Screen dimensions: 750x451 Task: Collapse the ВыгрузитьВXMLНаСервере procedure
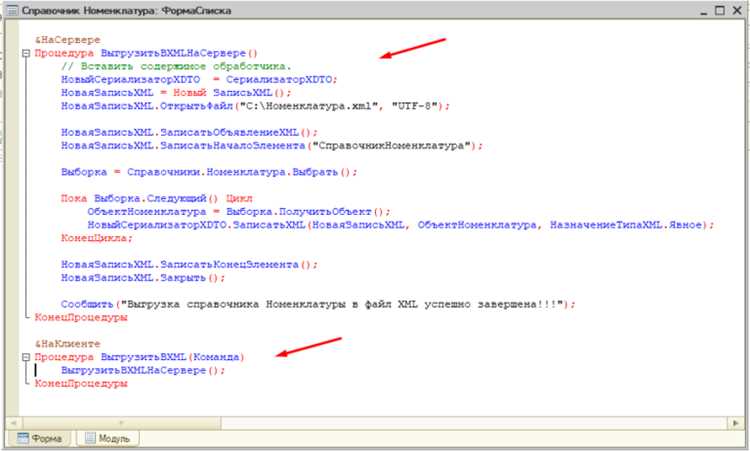point(26,54)
